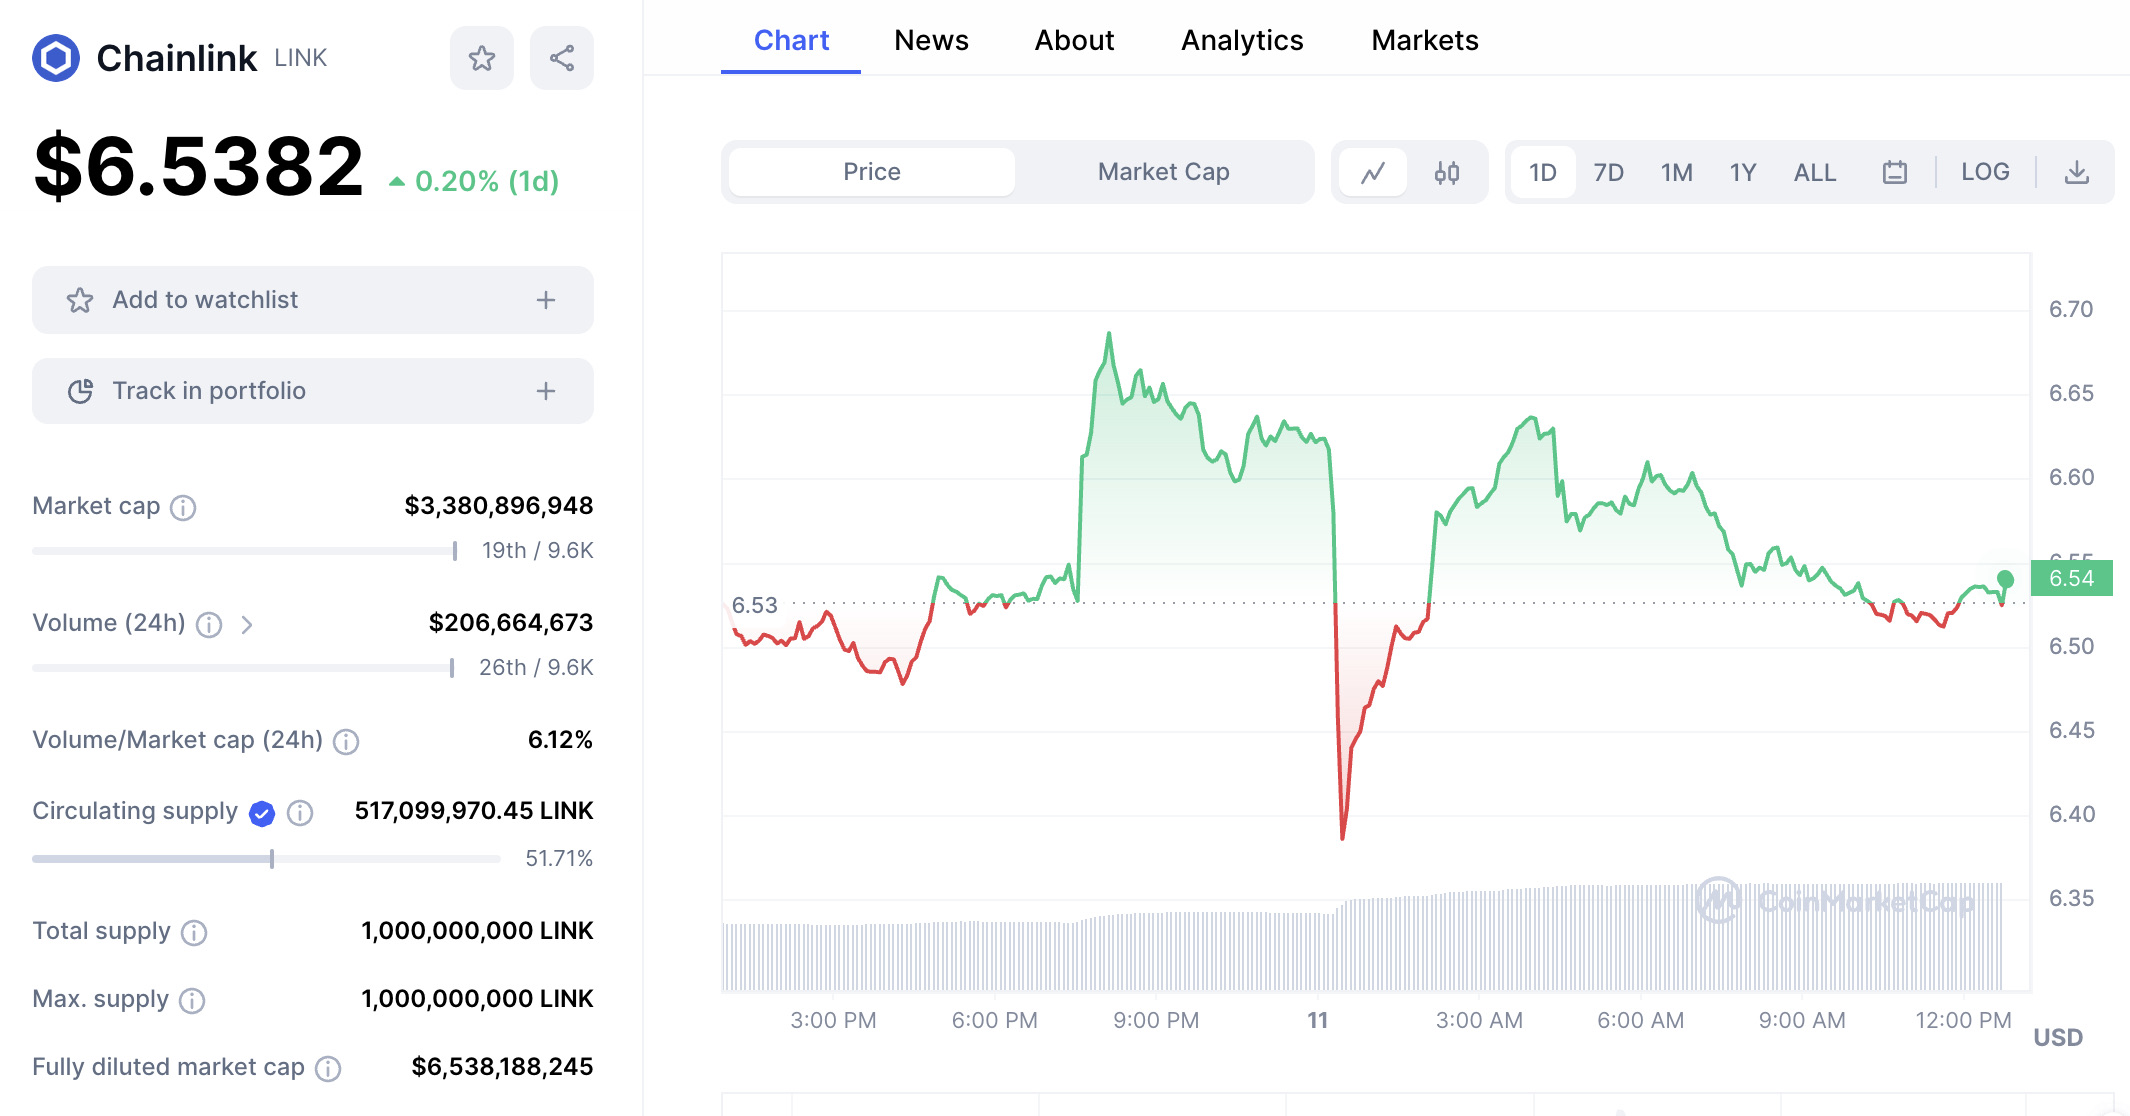The image size is (2130, 1116).
Task: Open the Analytics tab
Action: coord(1242,40)
